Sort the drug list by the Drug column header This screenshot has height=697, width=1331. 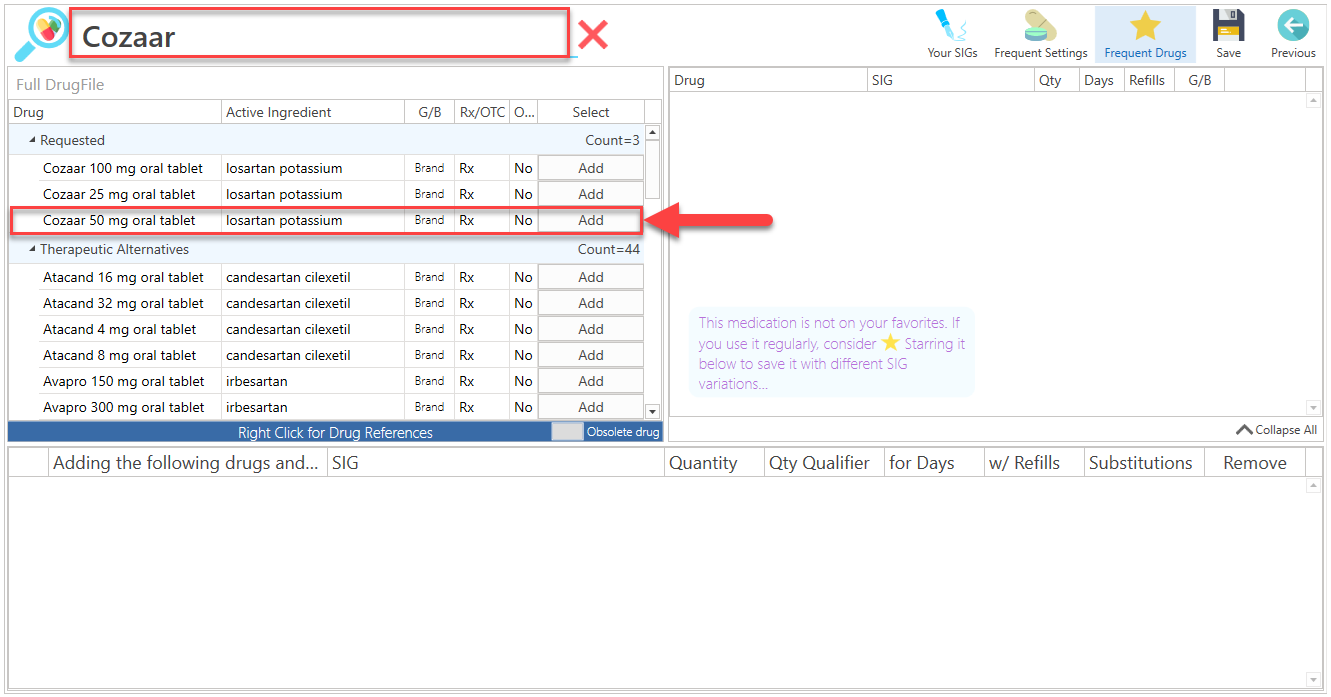[115, 112]
